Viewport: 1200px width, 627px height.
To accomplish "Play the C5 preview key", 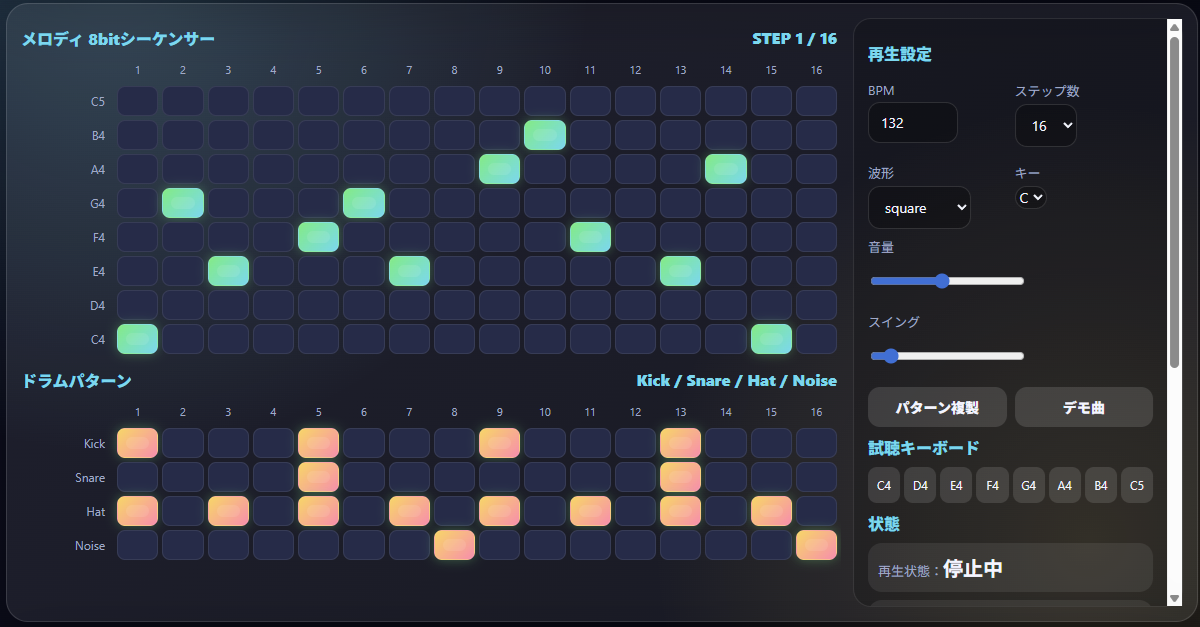I will (1137, 485).
